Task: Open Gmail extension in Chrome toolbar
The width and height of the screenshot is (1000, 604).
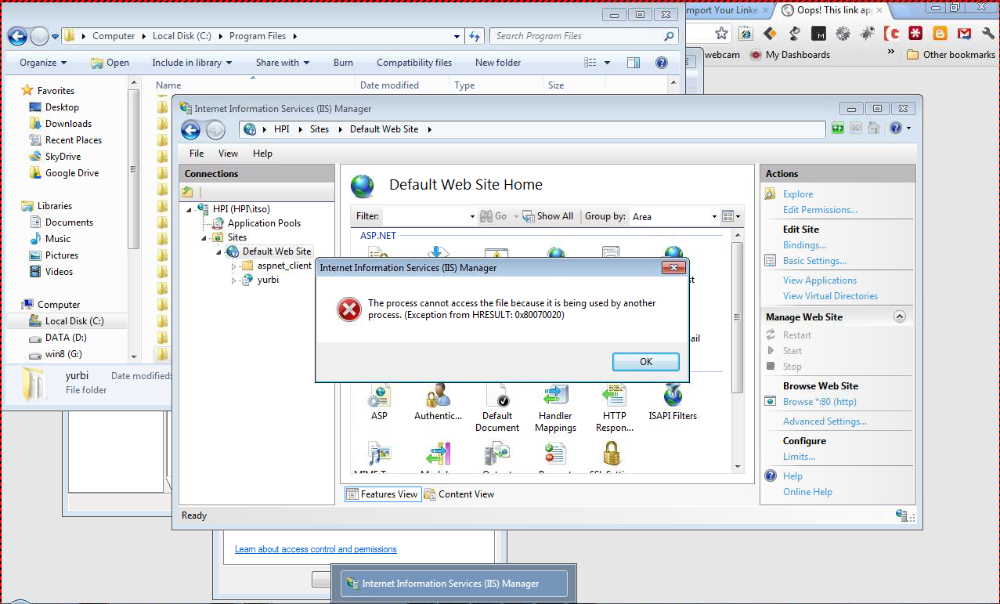Action: coord(963,33)
